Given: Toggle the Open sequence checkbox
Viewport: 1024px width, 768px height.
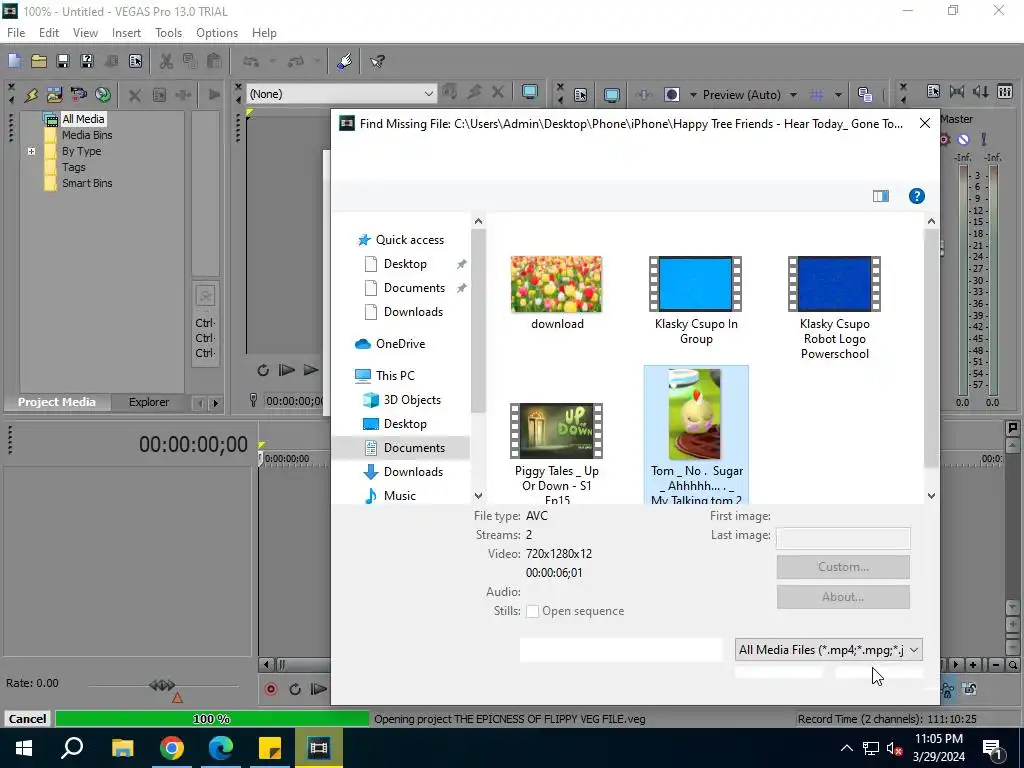Looking at the screenshot, I should point(532,611).
